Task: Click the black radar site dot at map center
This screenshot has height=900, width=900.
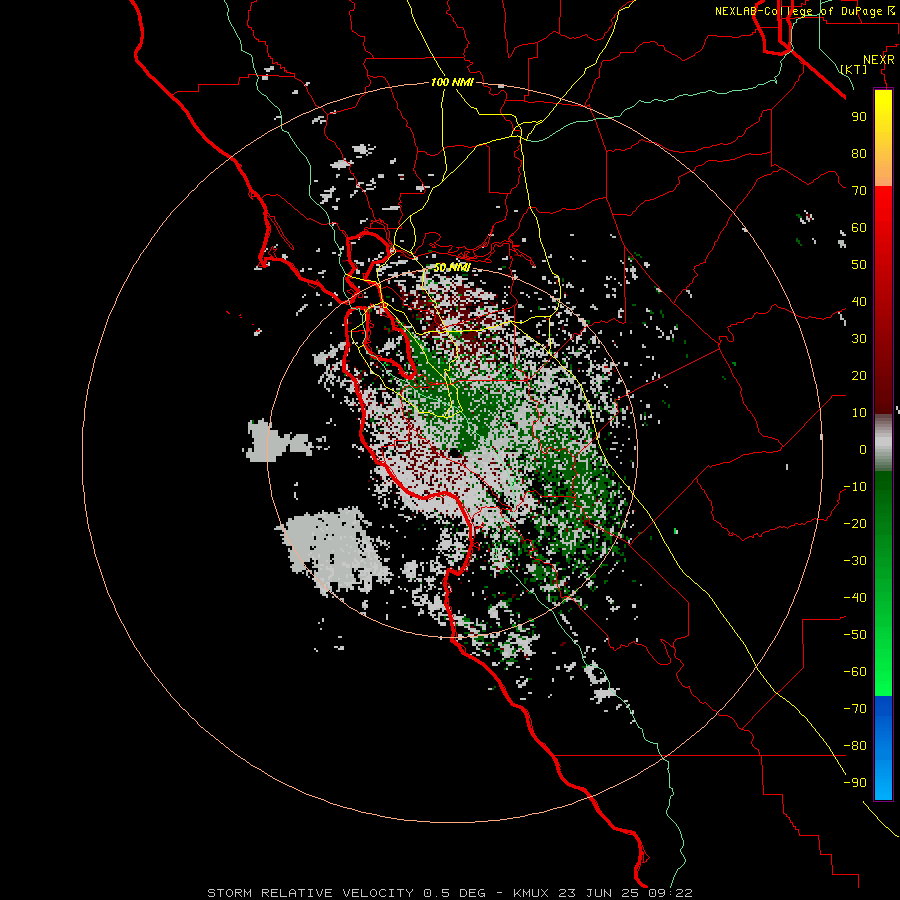Action: point(455,453)
